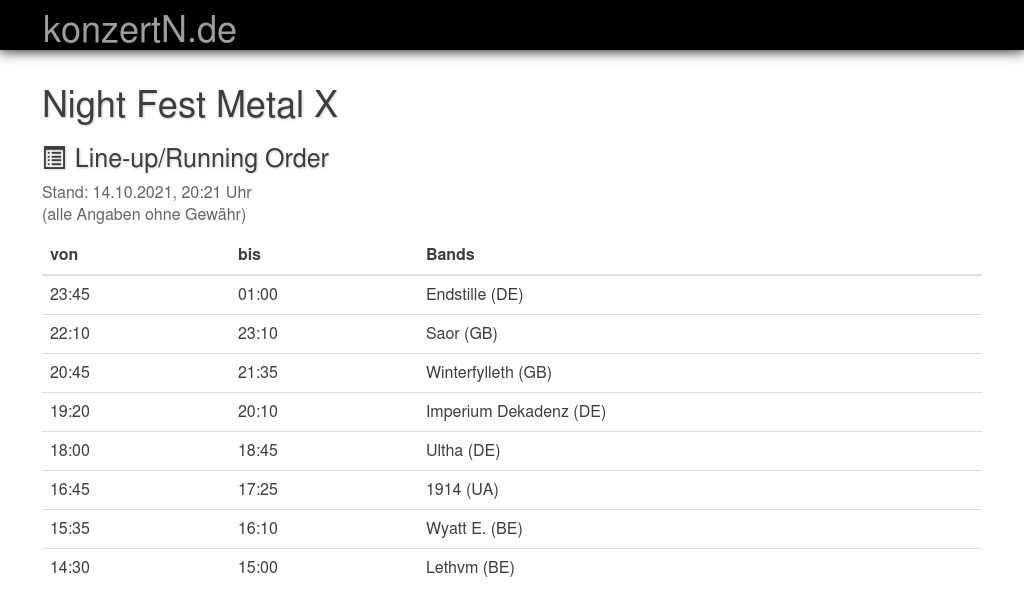Click the 'Bands' column header
This screenshot has width=1024, height=607.
pos(450,254)
